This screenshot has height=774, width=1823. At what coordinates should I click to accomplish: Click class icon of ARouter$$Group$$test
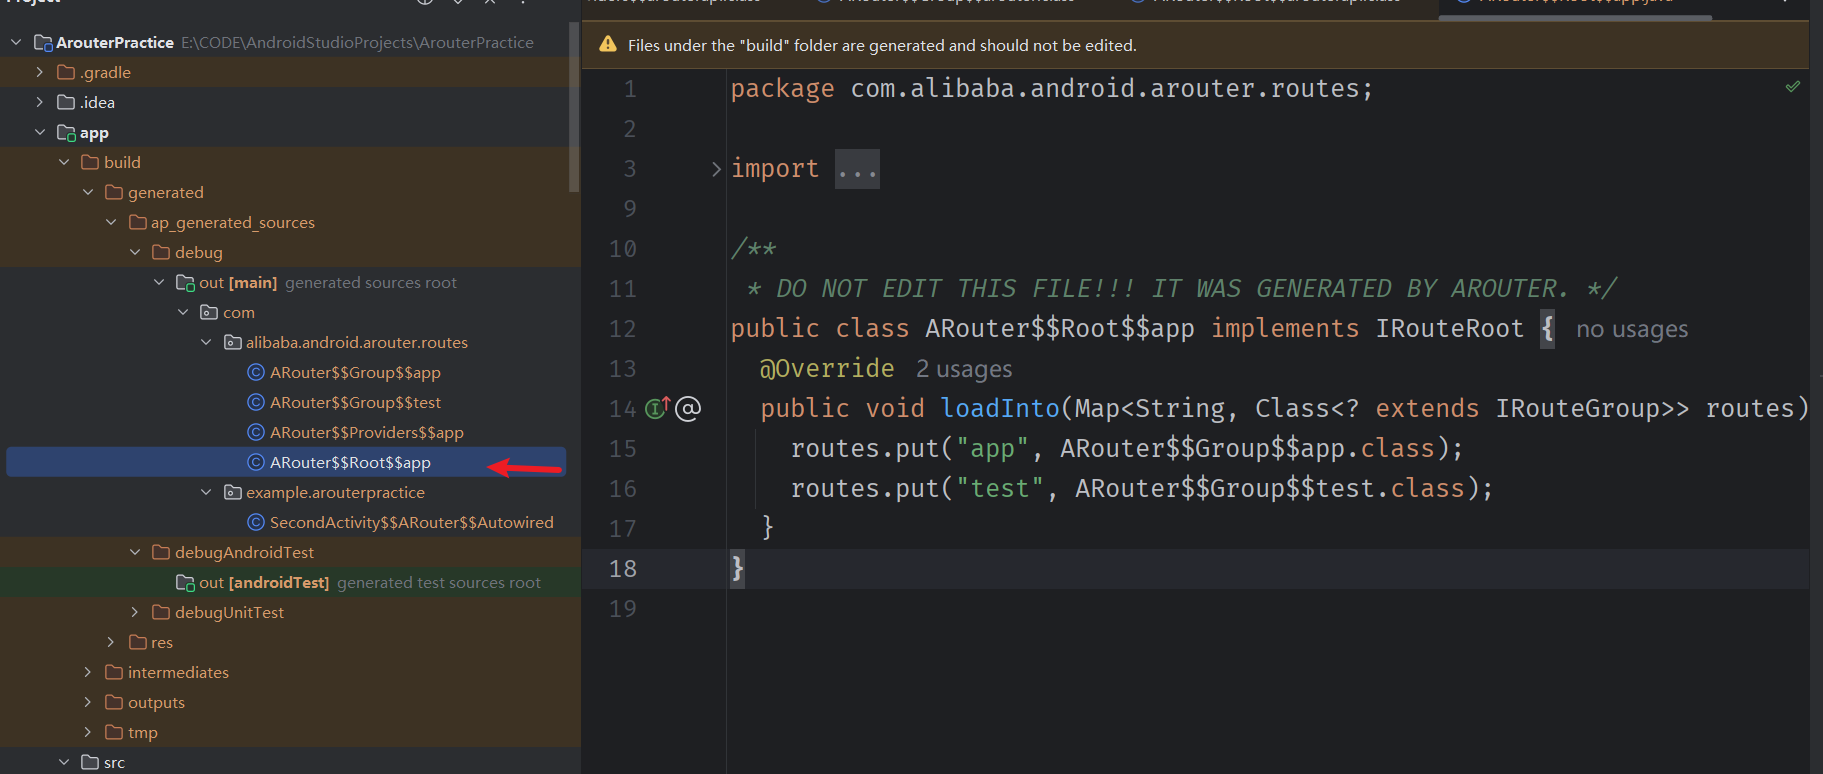pos(256,402)
